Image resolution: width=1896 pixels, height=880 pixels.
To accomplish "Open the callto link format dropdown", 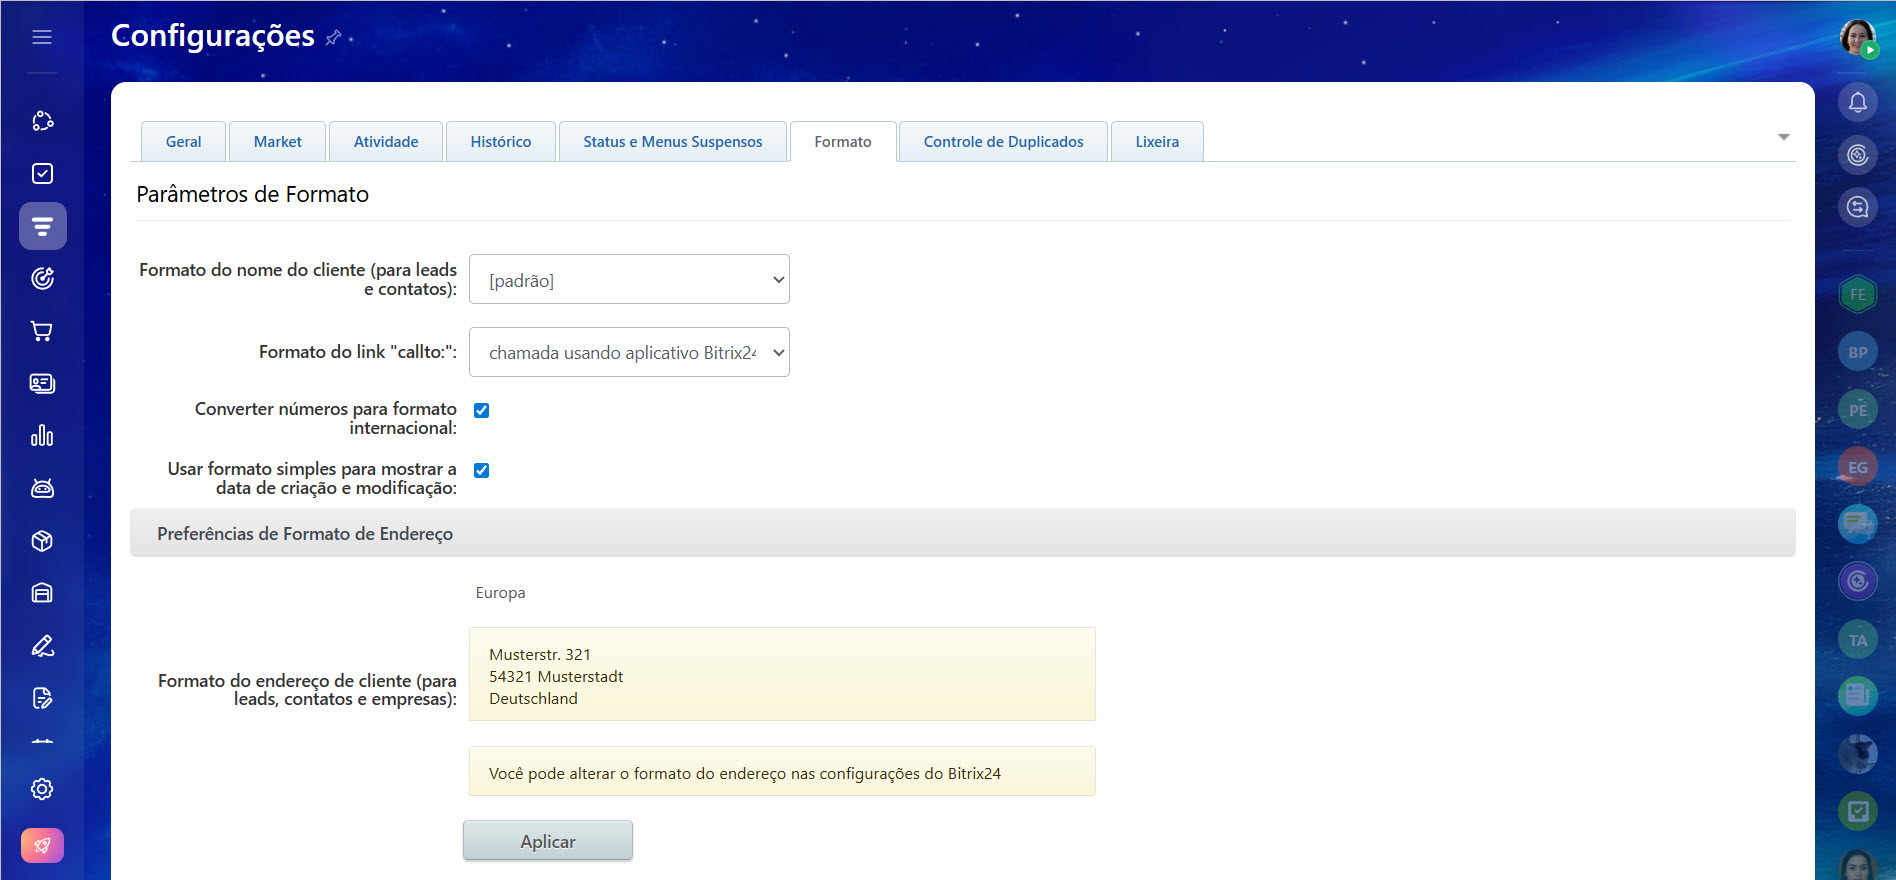I will point(629,352).
